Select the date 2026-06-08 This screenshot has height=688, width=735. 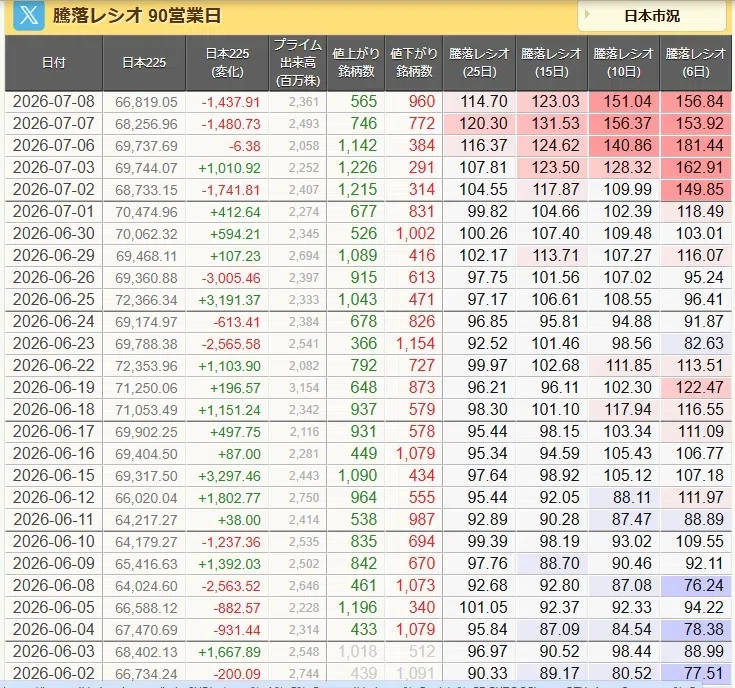point(53,585)
